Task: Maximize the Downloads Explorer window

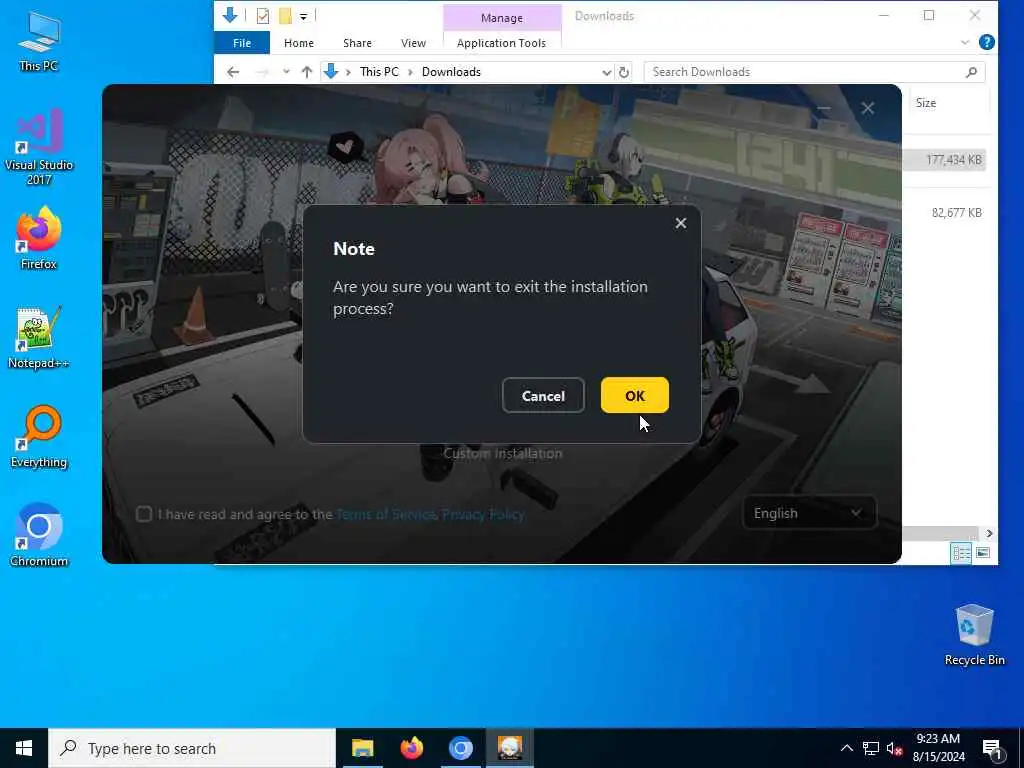Action: tap(929, 16)
